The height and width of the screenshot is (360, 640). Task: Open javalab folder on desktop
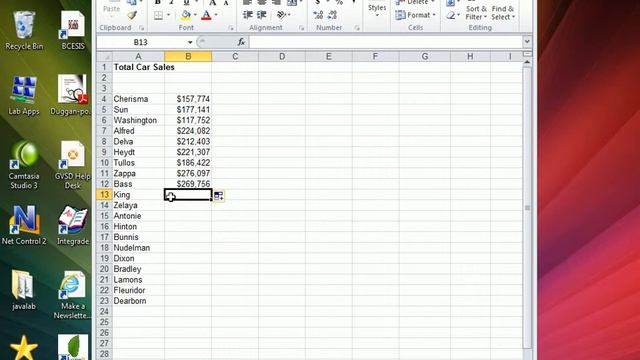[23, 290]
